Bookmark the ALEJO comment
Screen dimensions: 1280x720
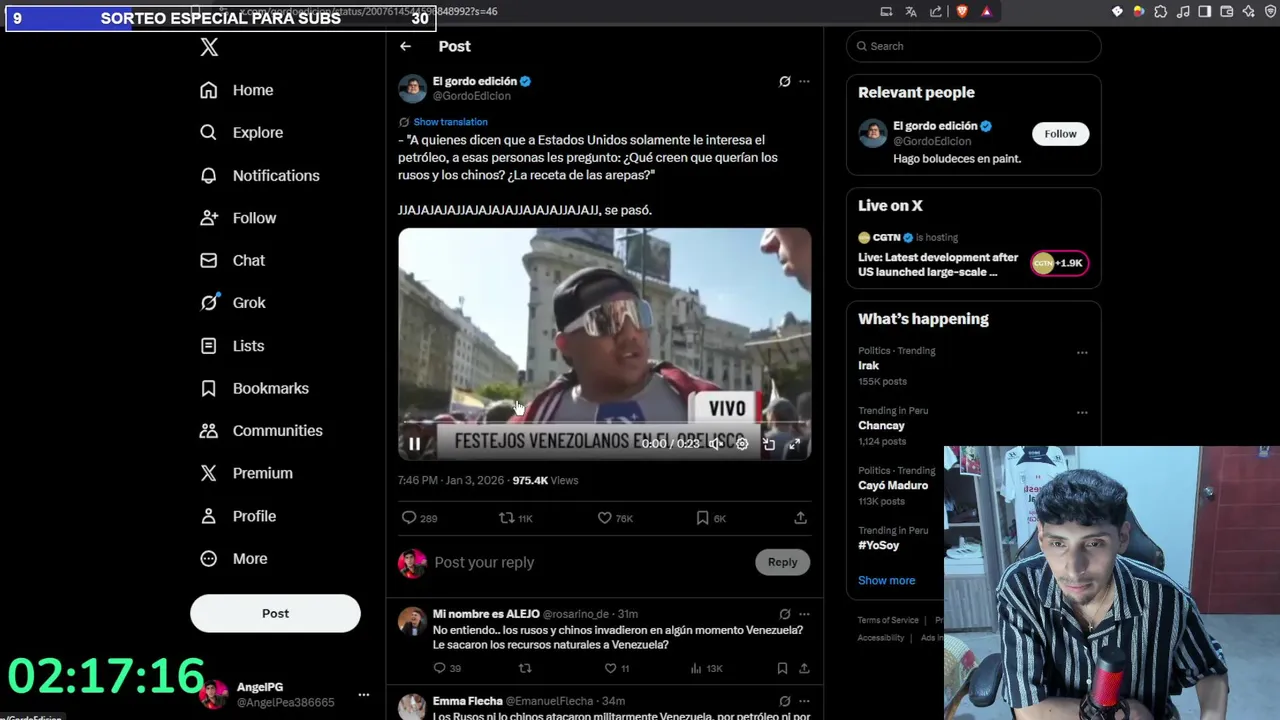782,668
